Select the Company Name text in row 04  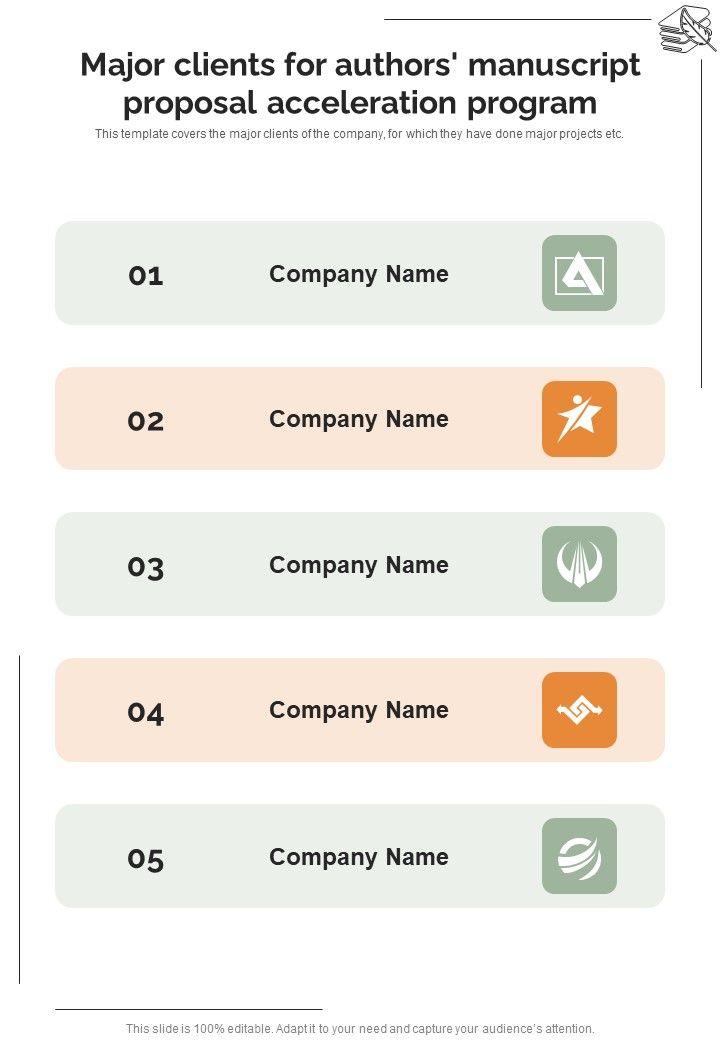coord(358,710)
